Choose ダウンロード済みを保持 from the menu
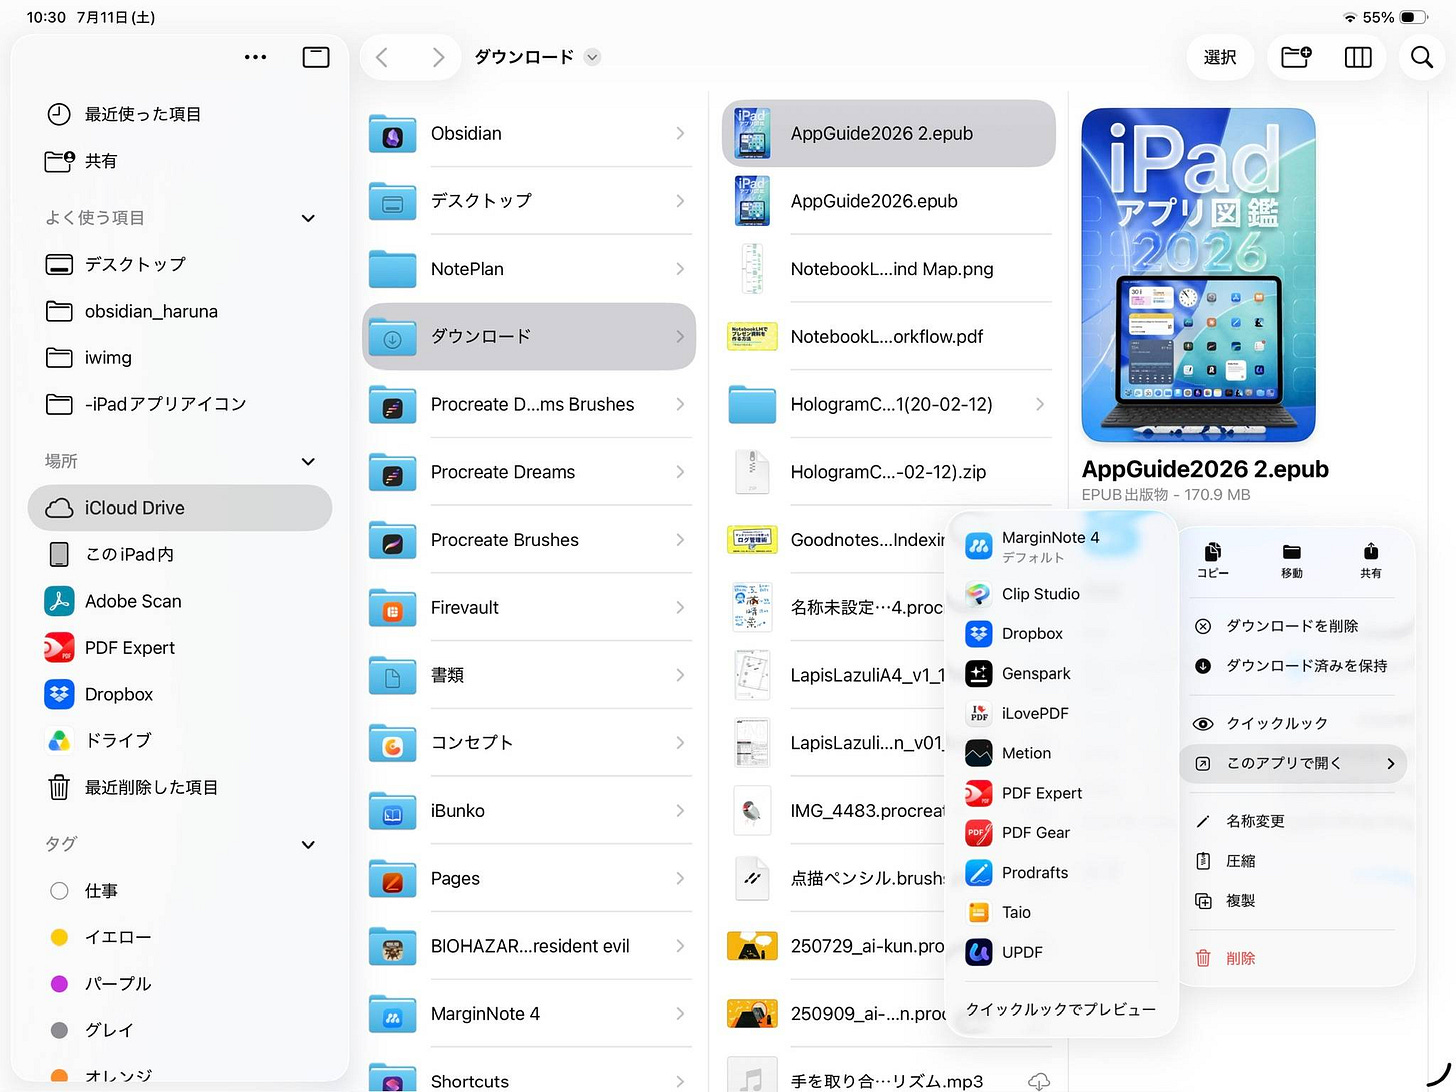The height and width of the screenshot is (1092, 1456). pos(1294,666)
